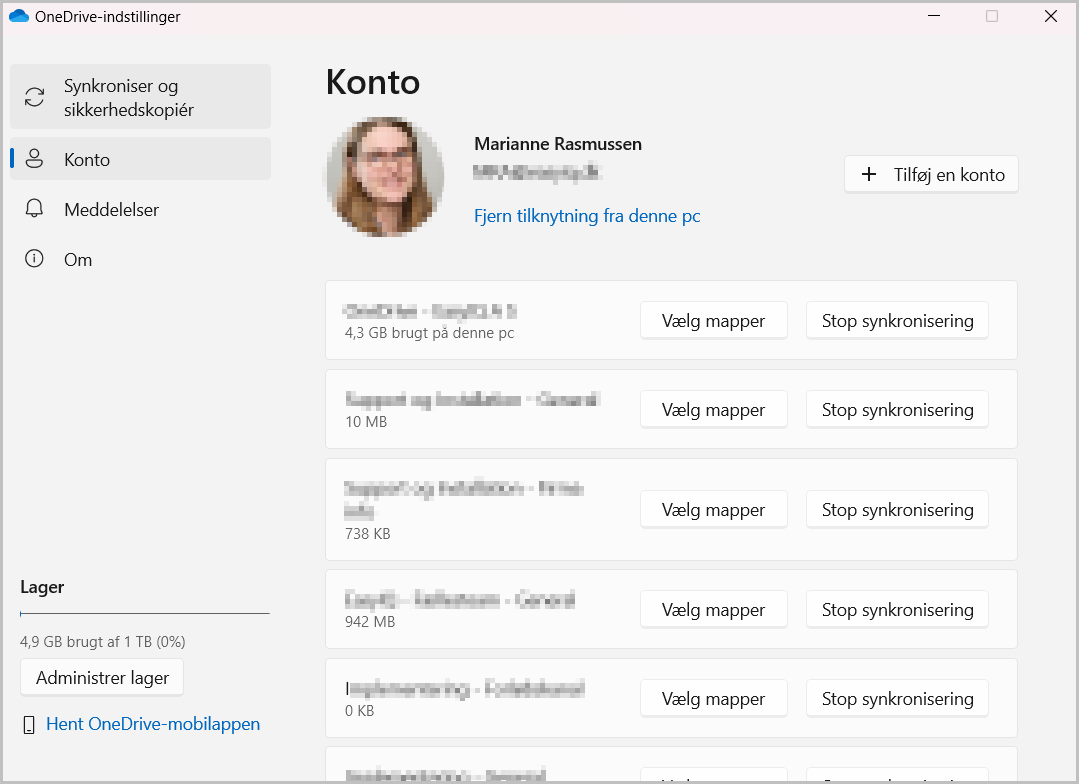Stop synkronisering for the 0 KB library
Viewport: 1079px width, 784px height.
(x=897, y=699)
